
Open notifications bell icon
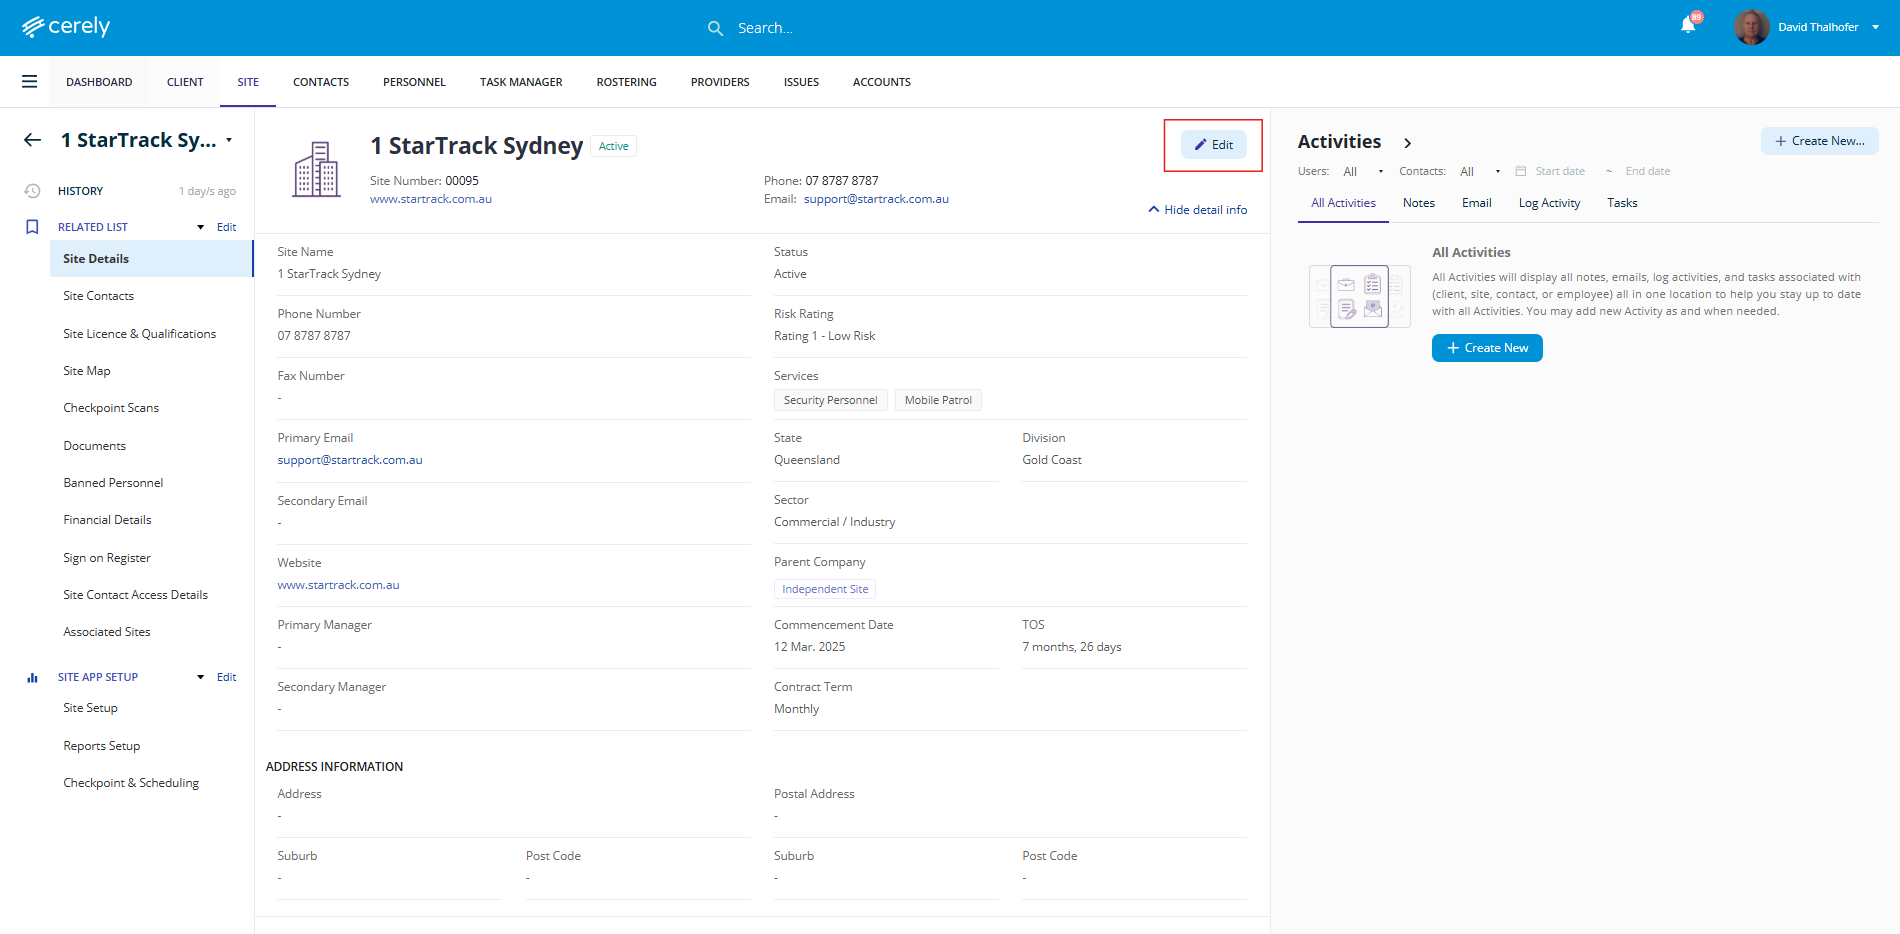pos(1688,26)
